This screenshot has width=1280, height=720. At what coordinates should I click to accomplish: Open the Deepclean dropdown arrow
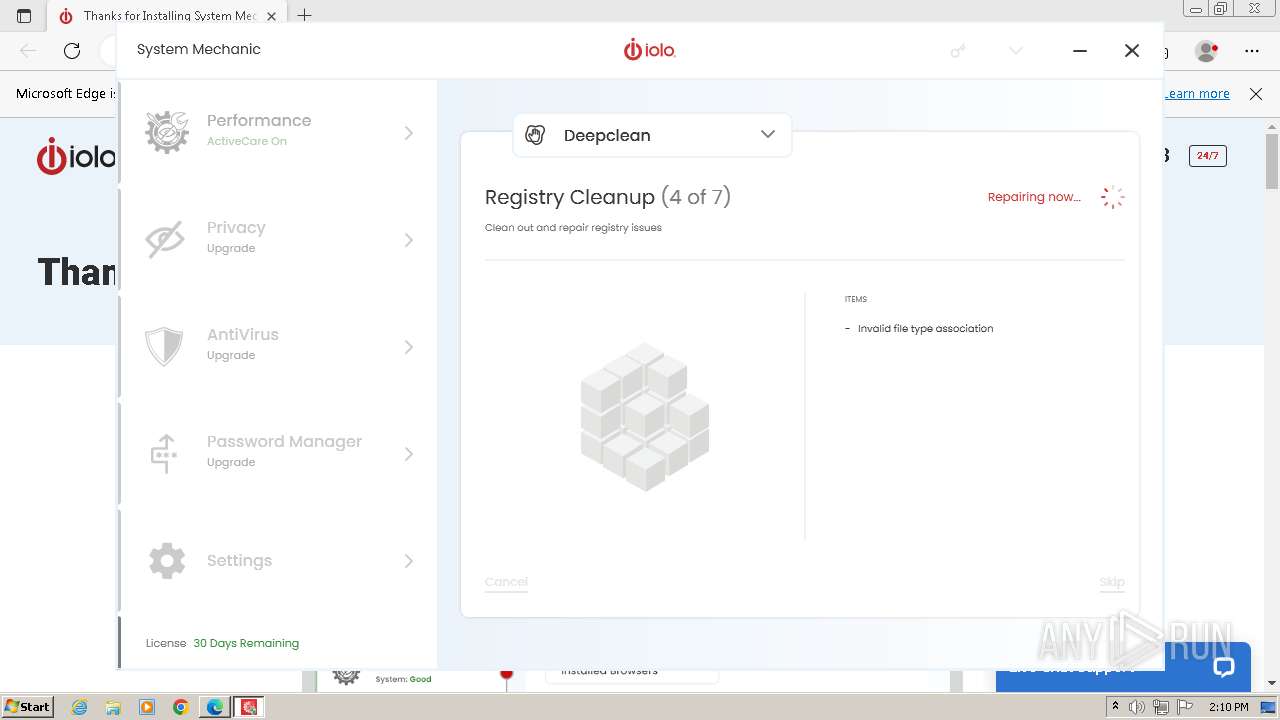pos(768,134)
